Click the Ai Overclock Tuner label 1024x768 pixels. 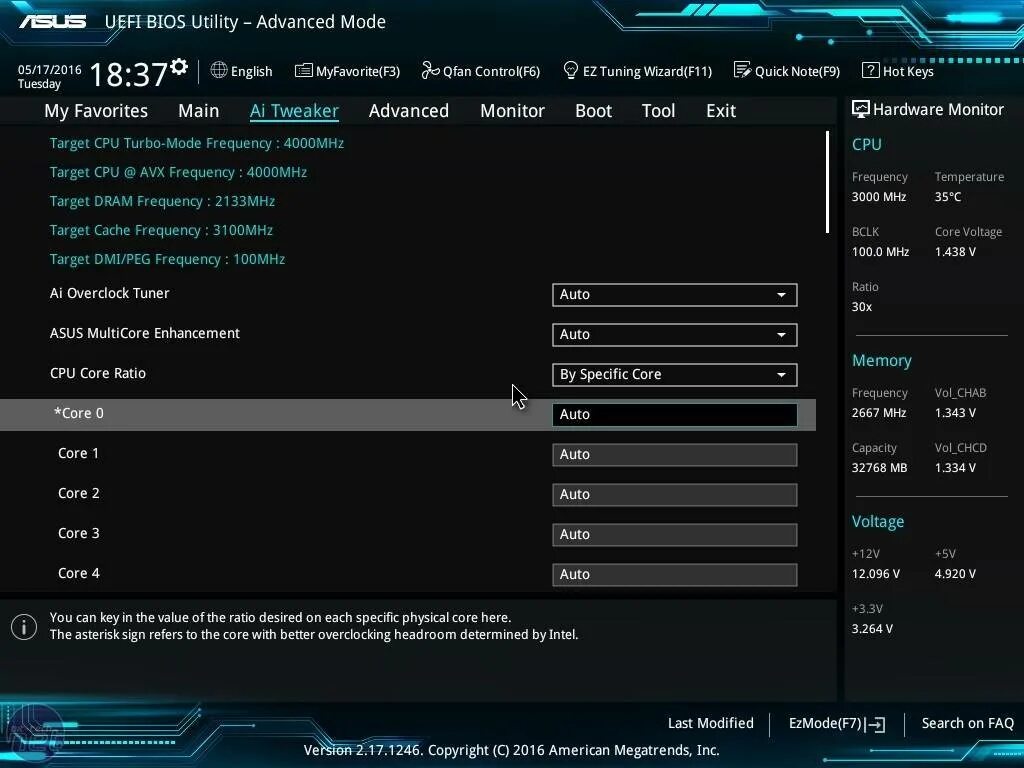click(x=110, y=293)
